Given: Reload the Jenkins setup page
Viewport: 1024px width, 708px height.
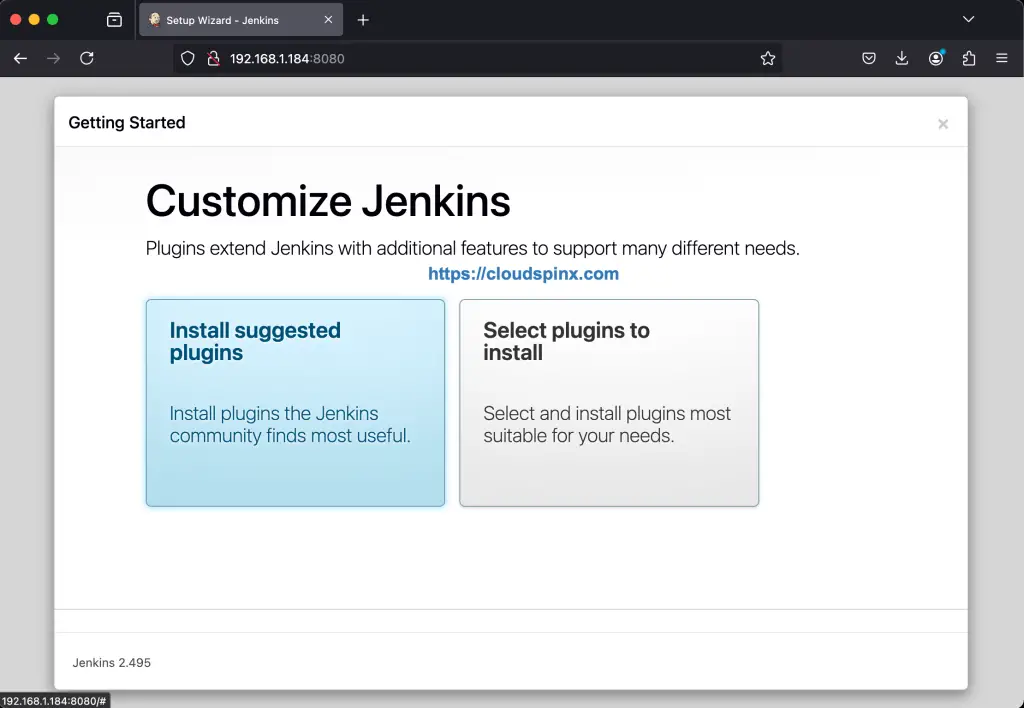Looking at the screenshot, I should (87, 58).
